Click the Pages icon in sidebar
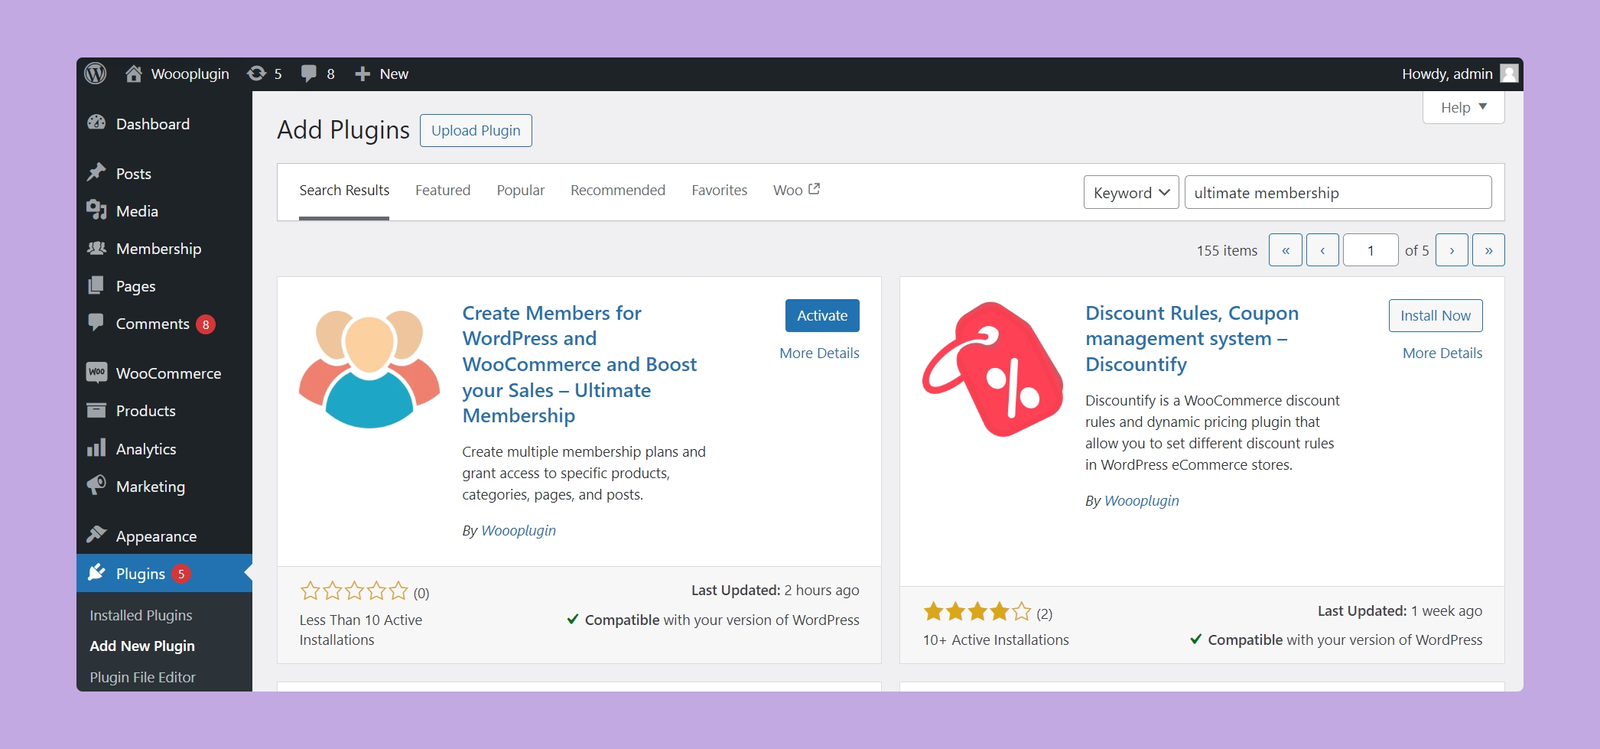 click(x=97, y=285)
